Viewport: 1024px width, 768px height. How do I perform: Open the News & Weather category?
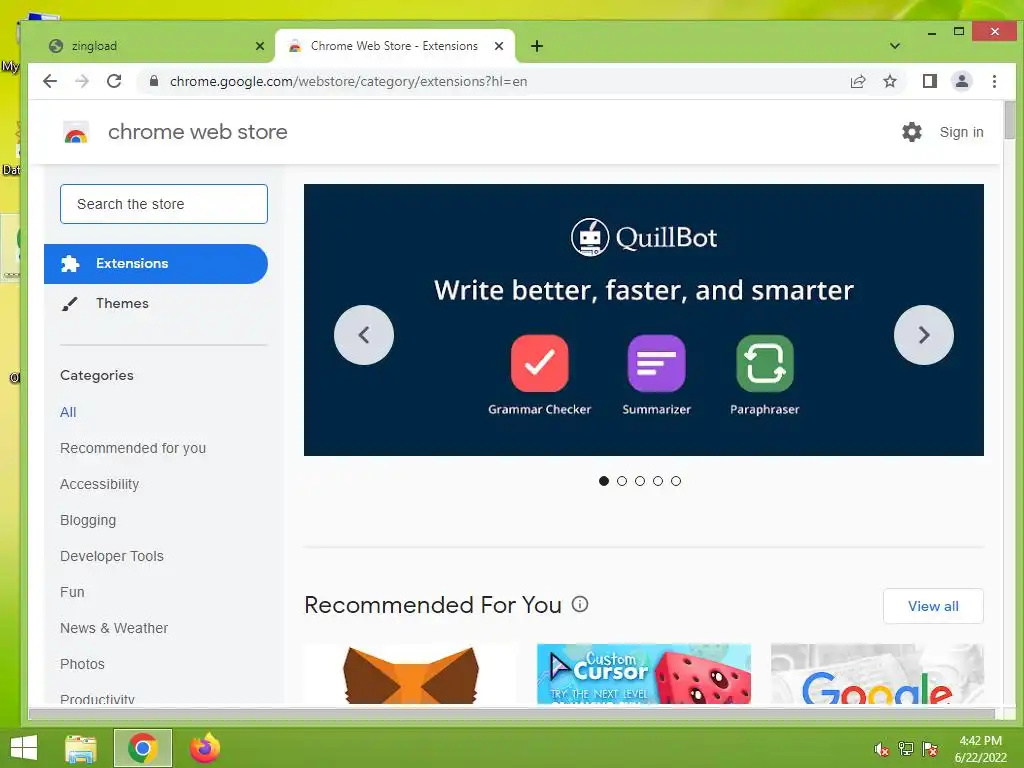(114, 628)
